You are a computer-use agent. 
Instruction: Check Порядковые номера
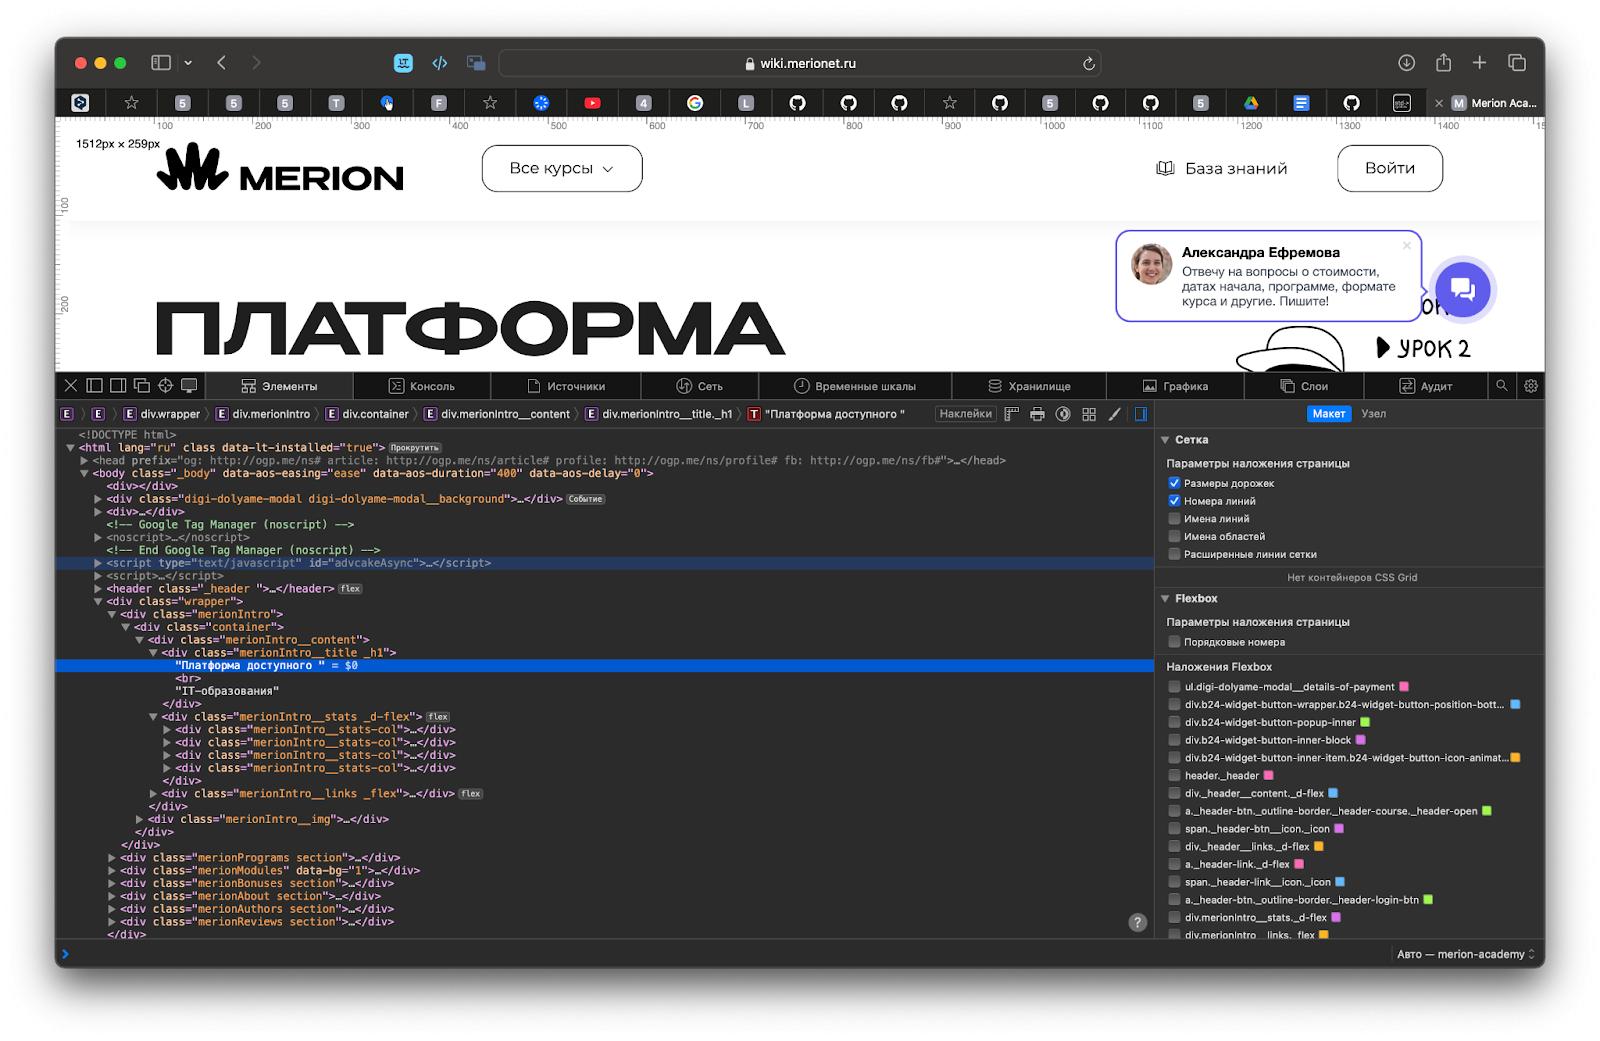pyautogui.click(x=1175, y=642)
